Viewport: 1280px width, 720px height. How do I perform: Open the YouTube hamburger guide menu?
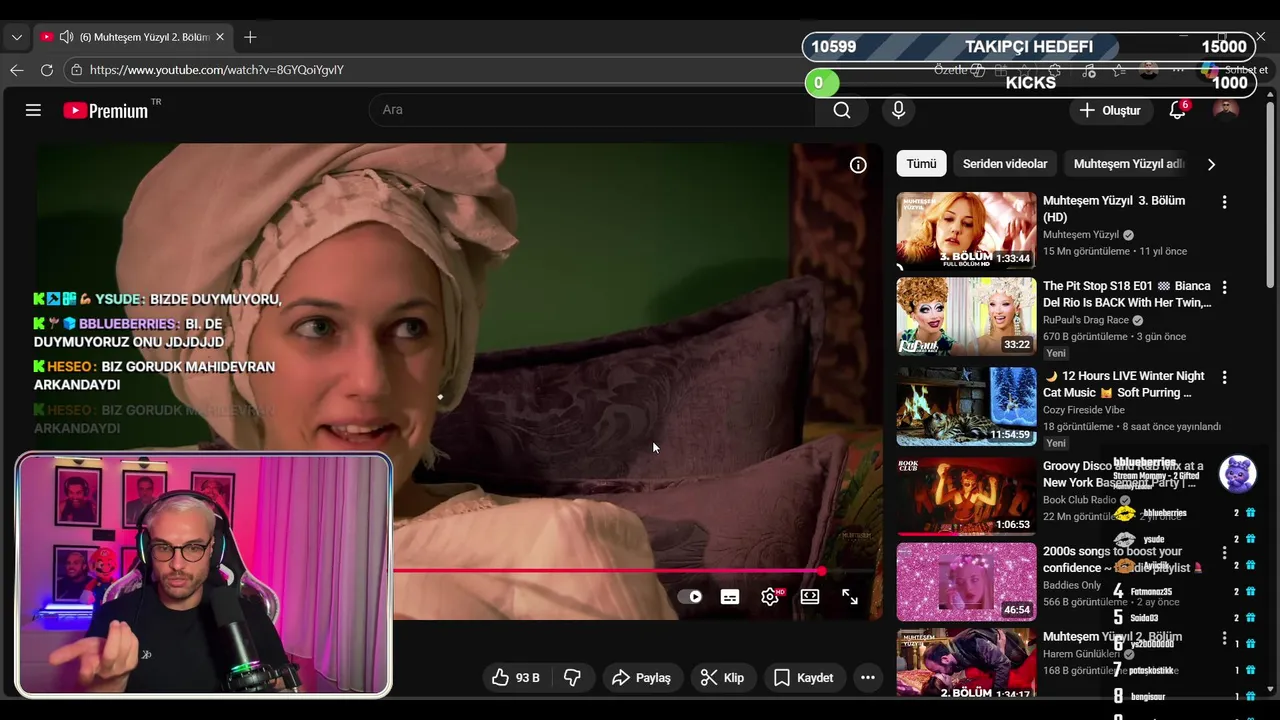33,110
